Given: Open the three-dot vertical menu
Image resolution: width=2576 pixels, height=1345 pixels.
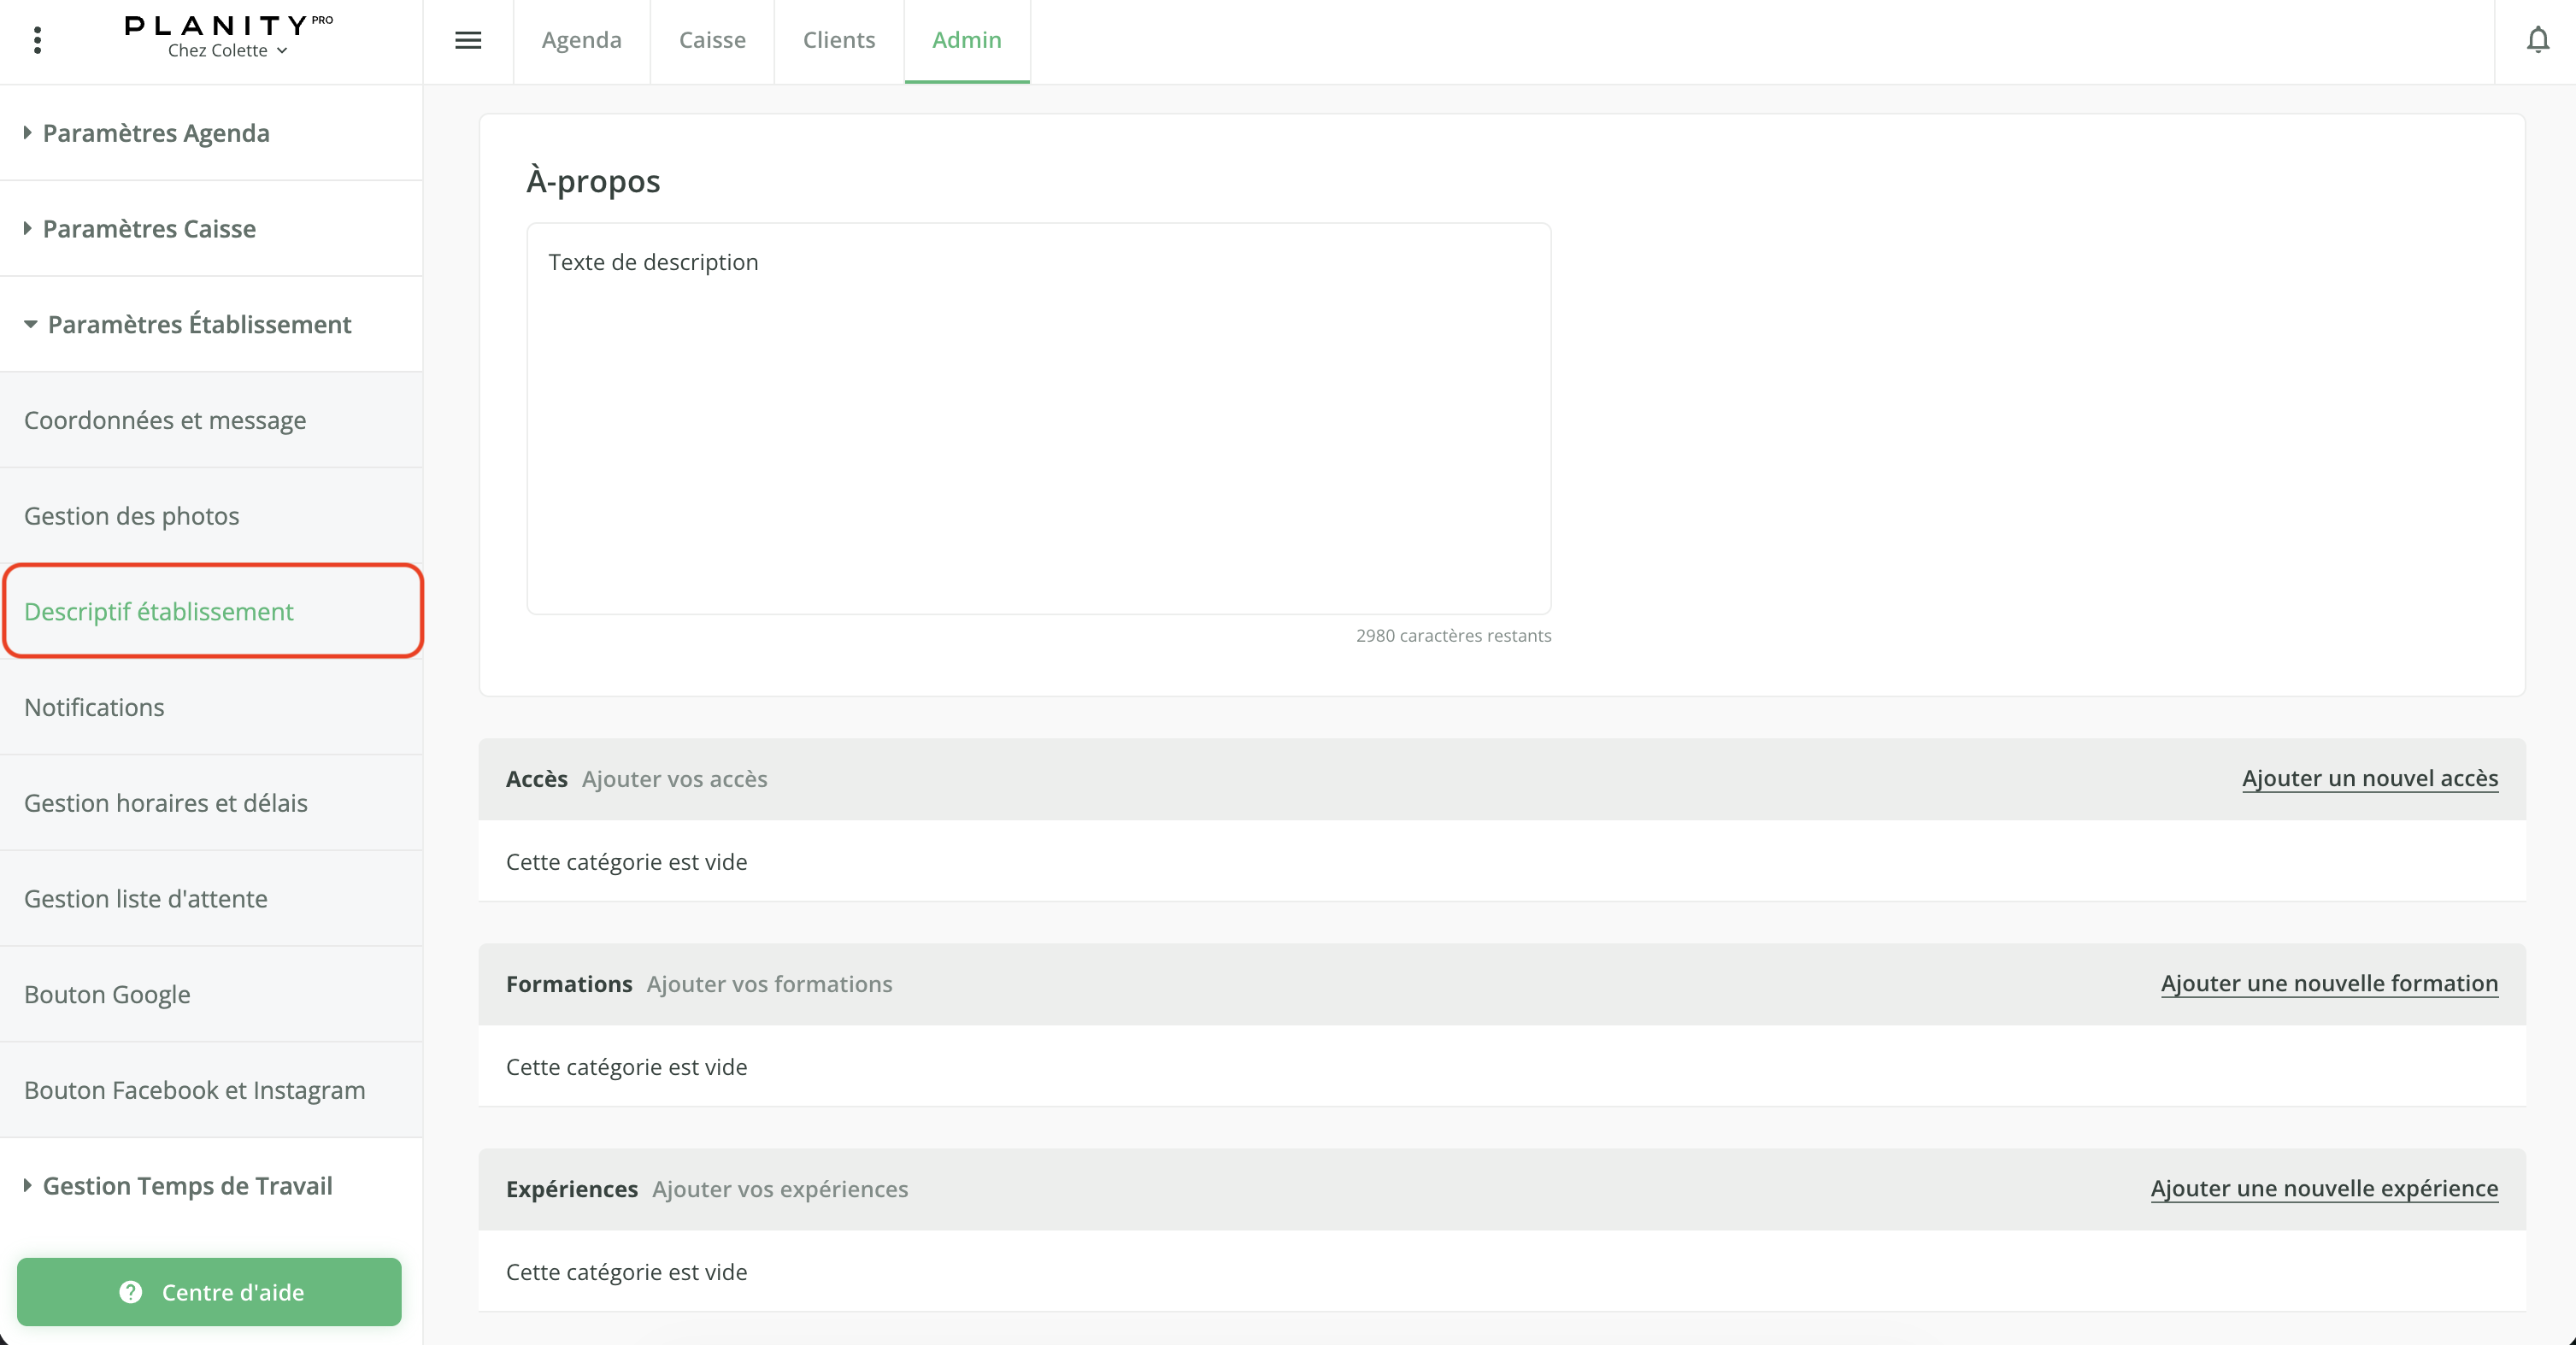Looking at the screenshot, I should pos(37,40).
